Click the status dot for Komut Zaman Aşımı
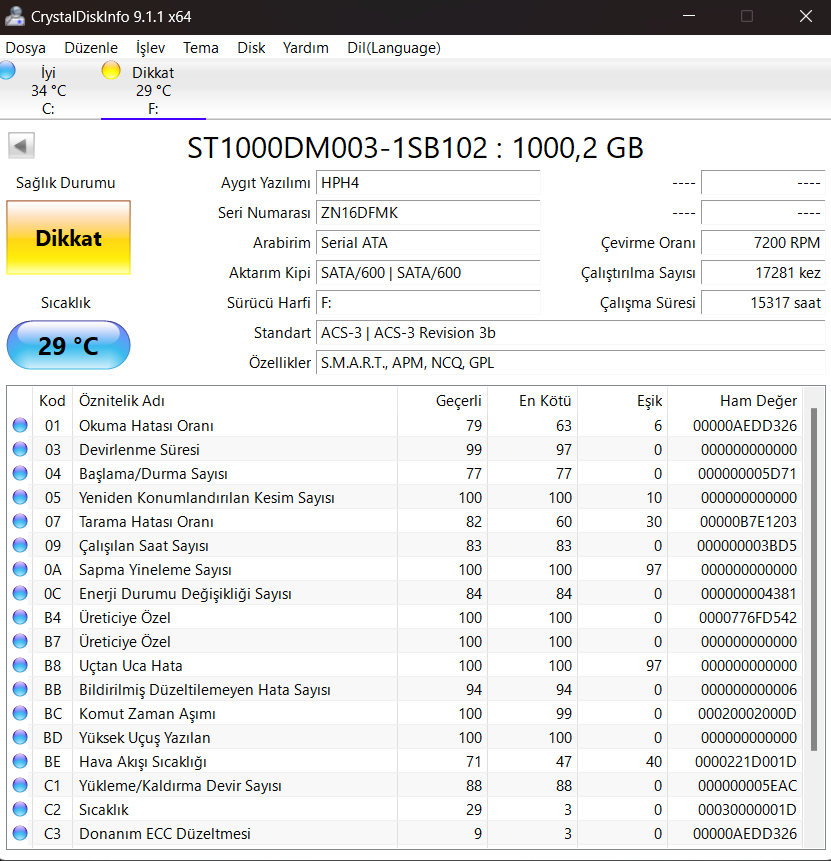This screenshot has height=861, width=831. 20,713
